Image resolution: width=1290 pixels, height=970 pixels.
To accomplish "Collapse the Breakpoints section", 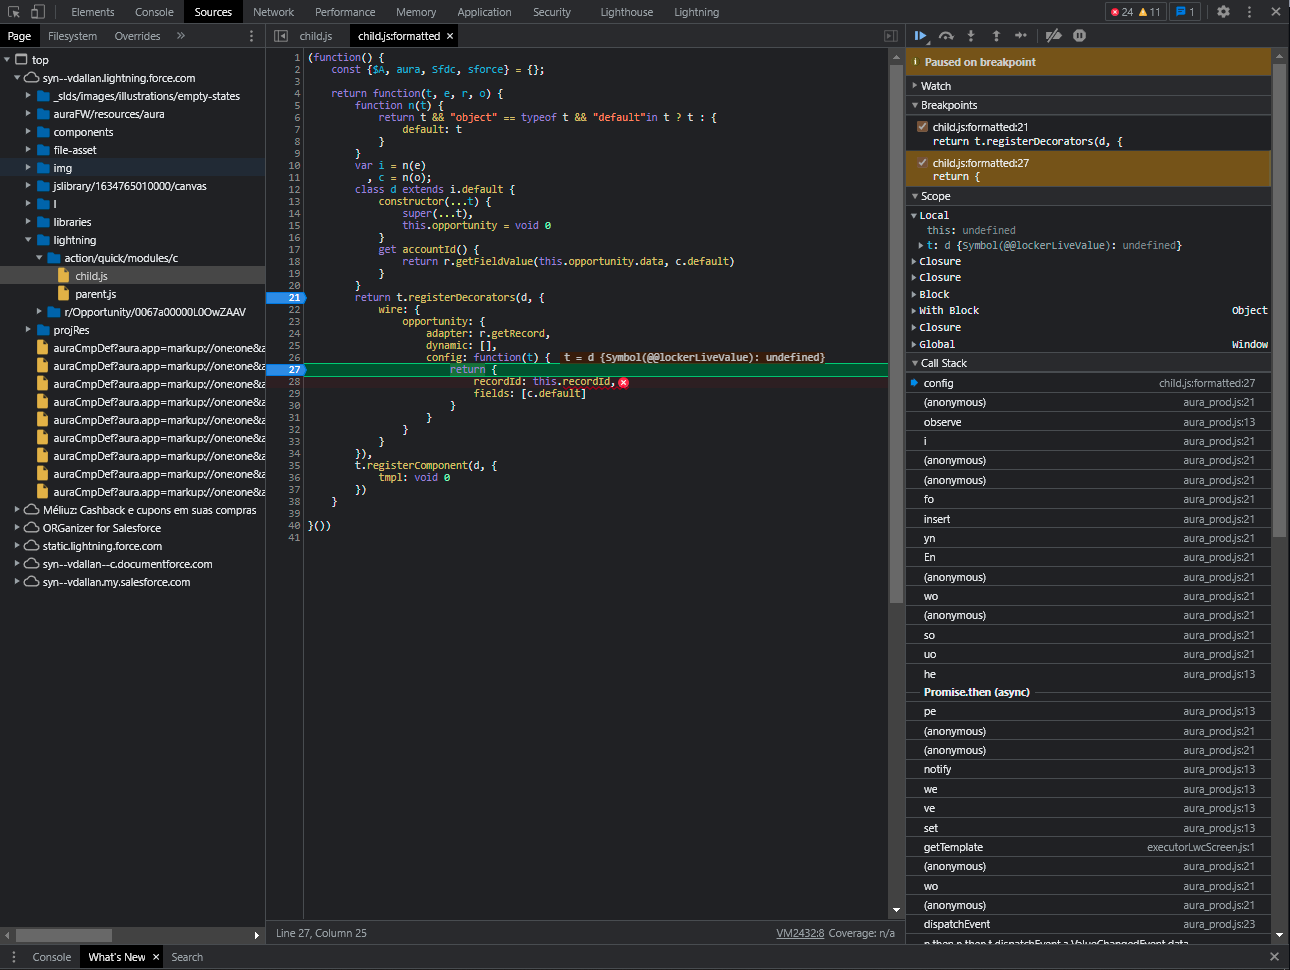I will pos(1088,105).
